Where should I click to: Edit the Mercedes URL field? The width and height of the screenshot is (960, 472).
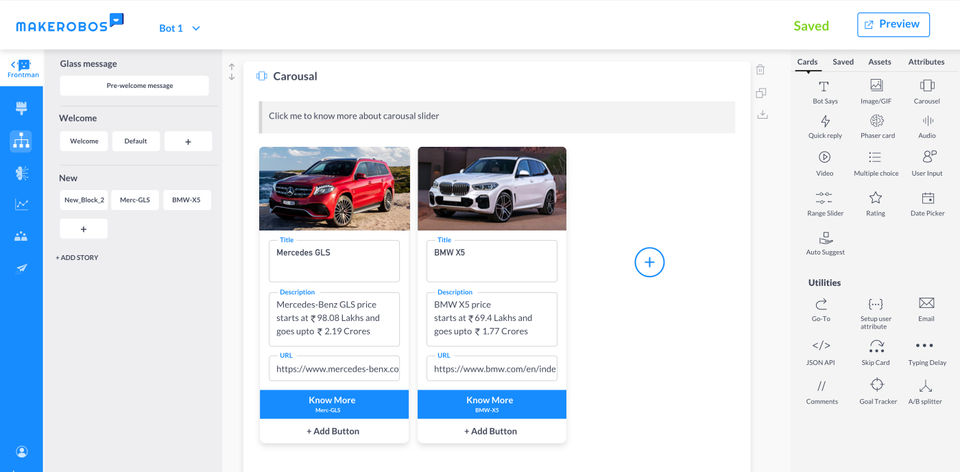[334, 369]
